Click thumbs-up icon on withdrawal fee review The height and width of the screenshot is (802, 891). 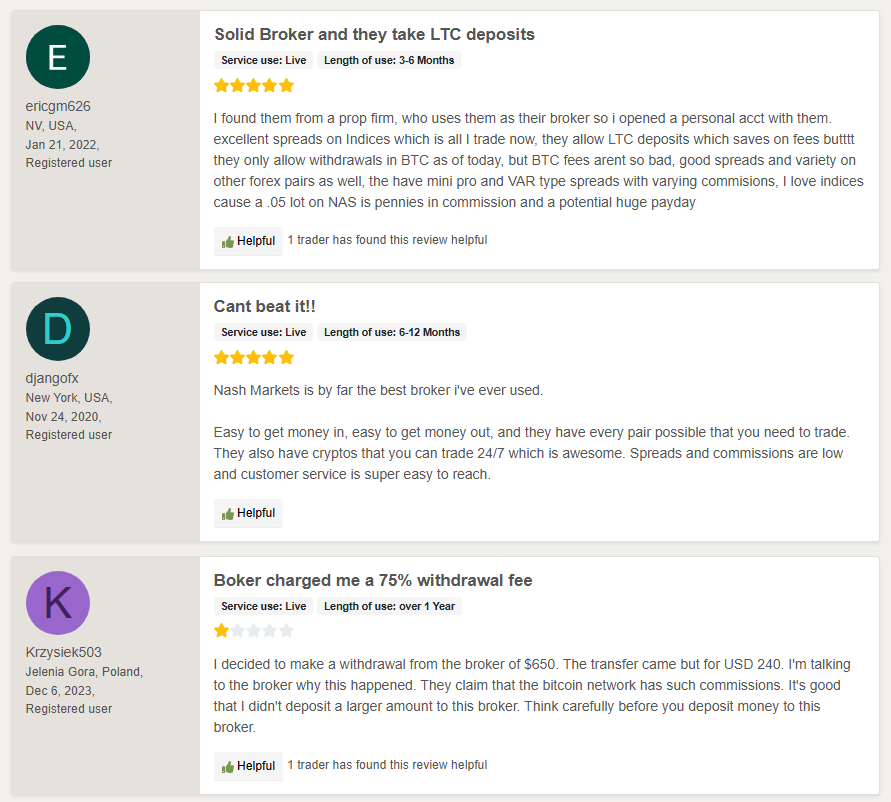(x=228, y=767)
